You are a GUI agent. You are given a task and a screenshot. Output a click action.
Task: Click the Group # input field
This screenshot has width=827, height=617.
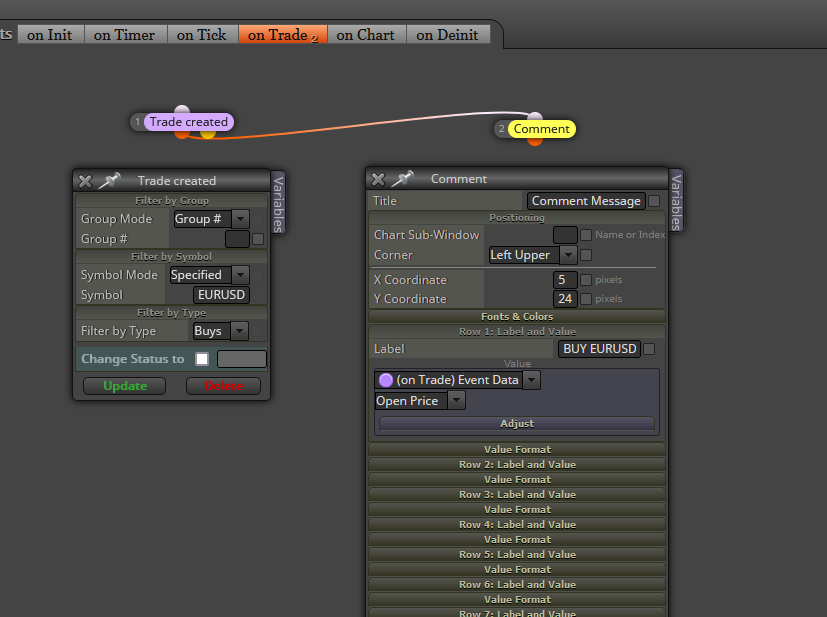[x=237, y=239]
